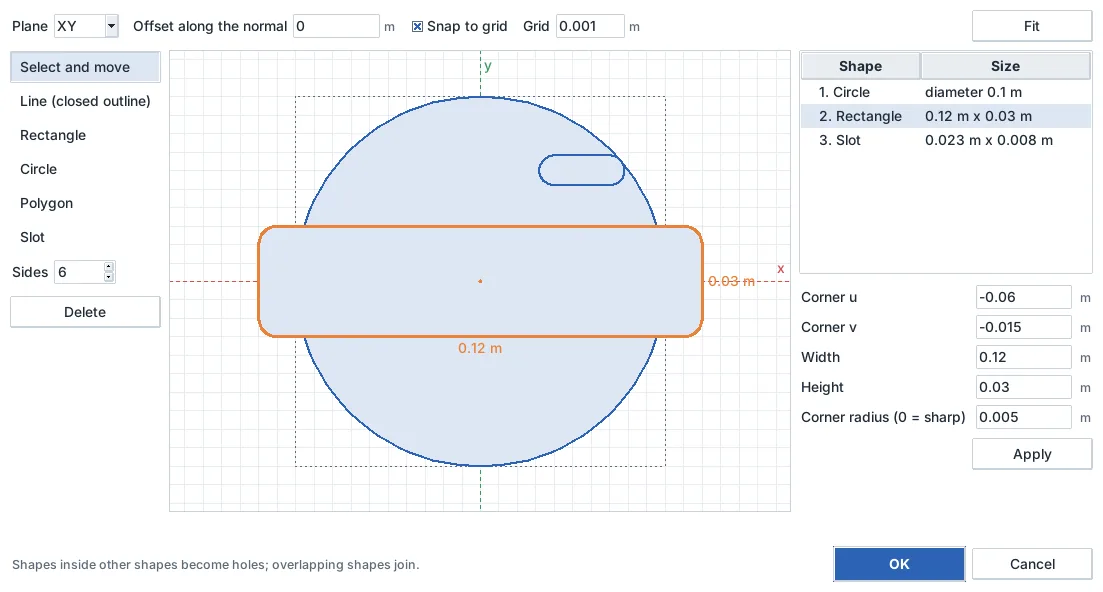
Task: Decrease the Sides spinner value
Action: click(x=108, y=277)
